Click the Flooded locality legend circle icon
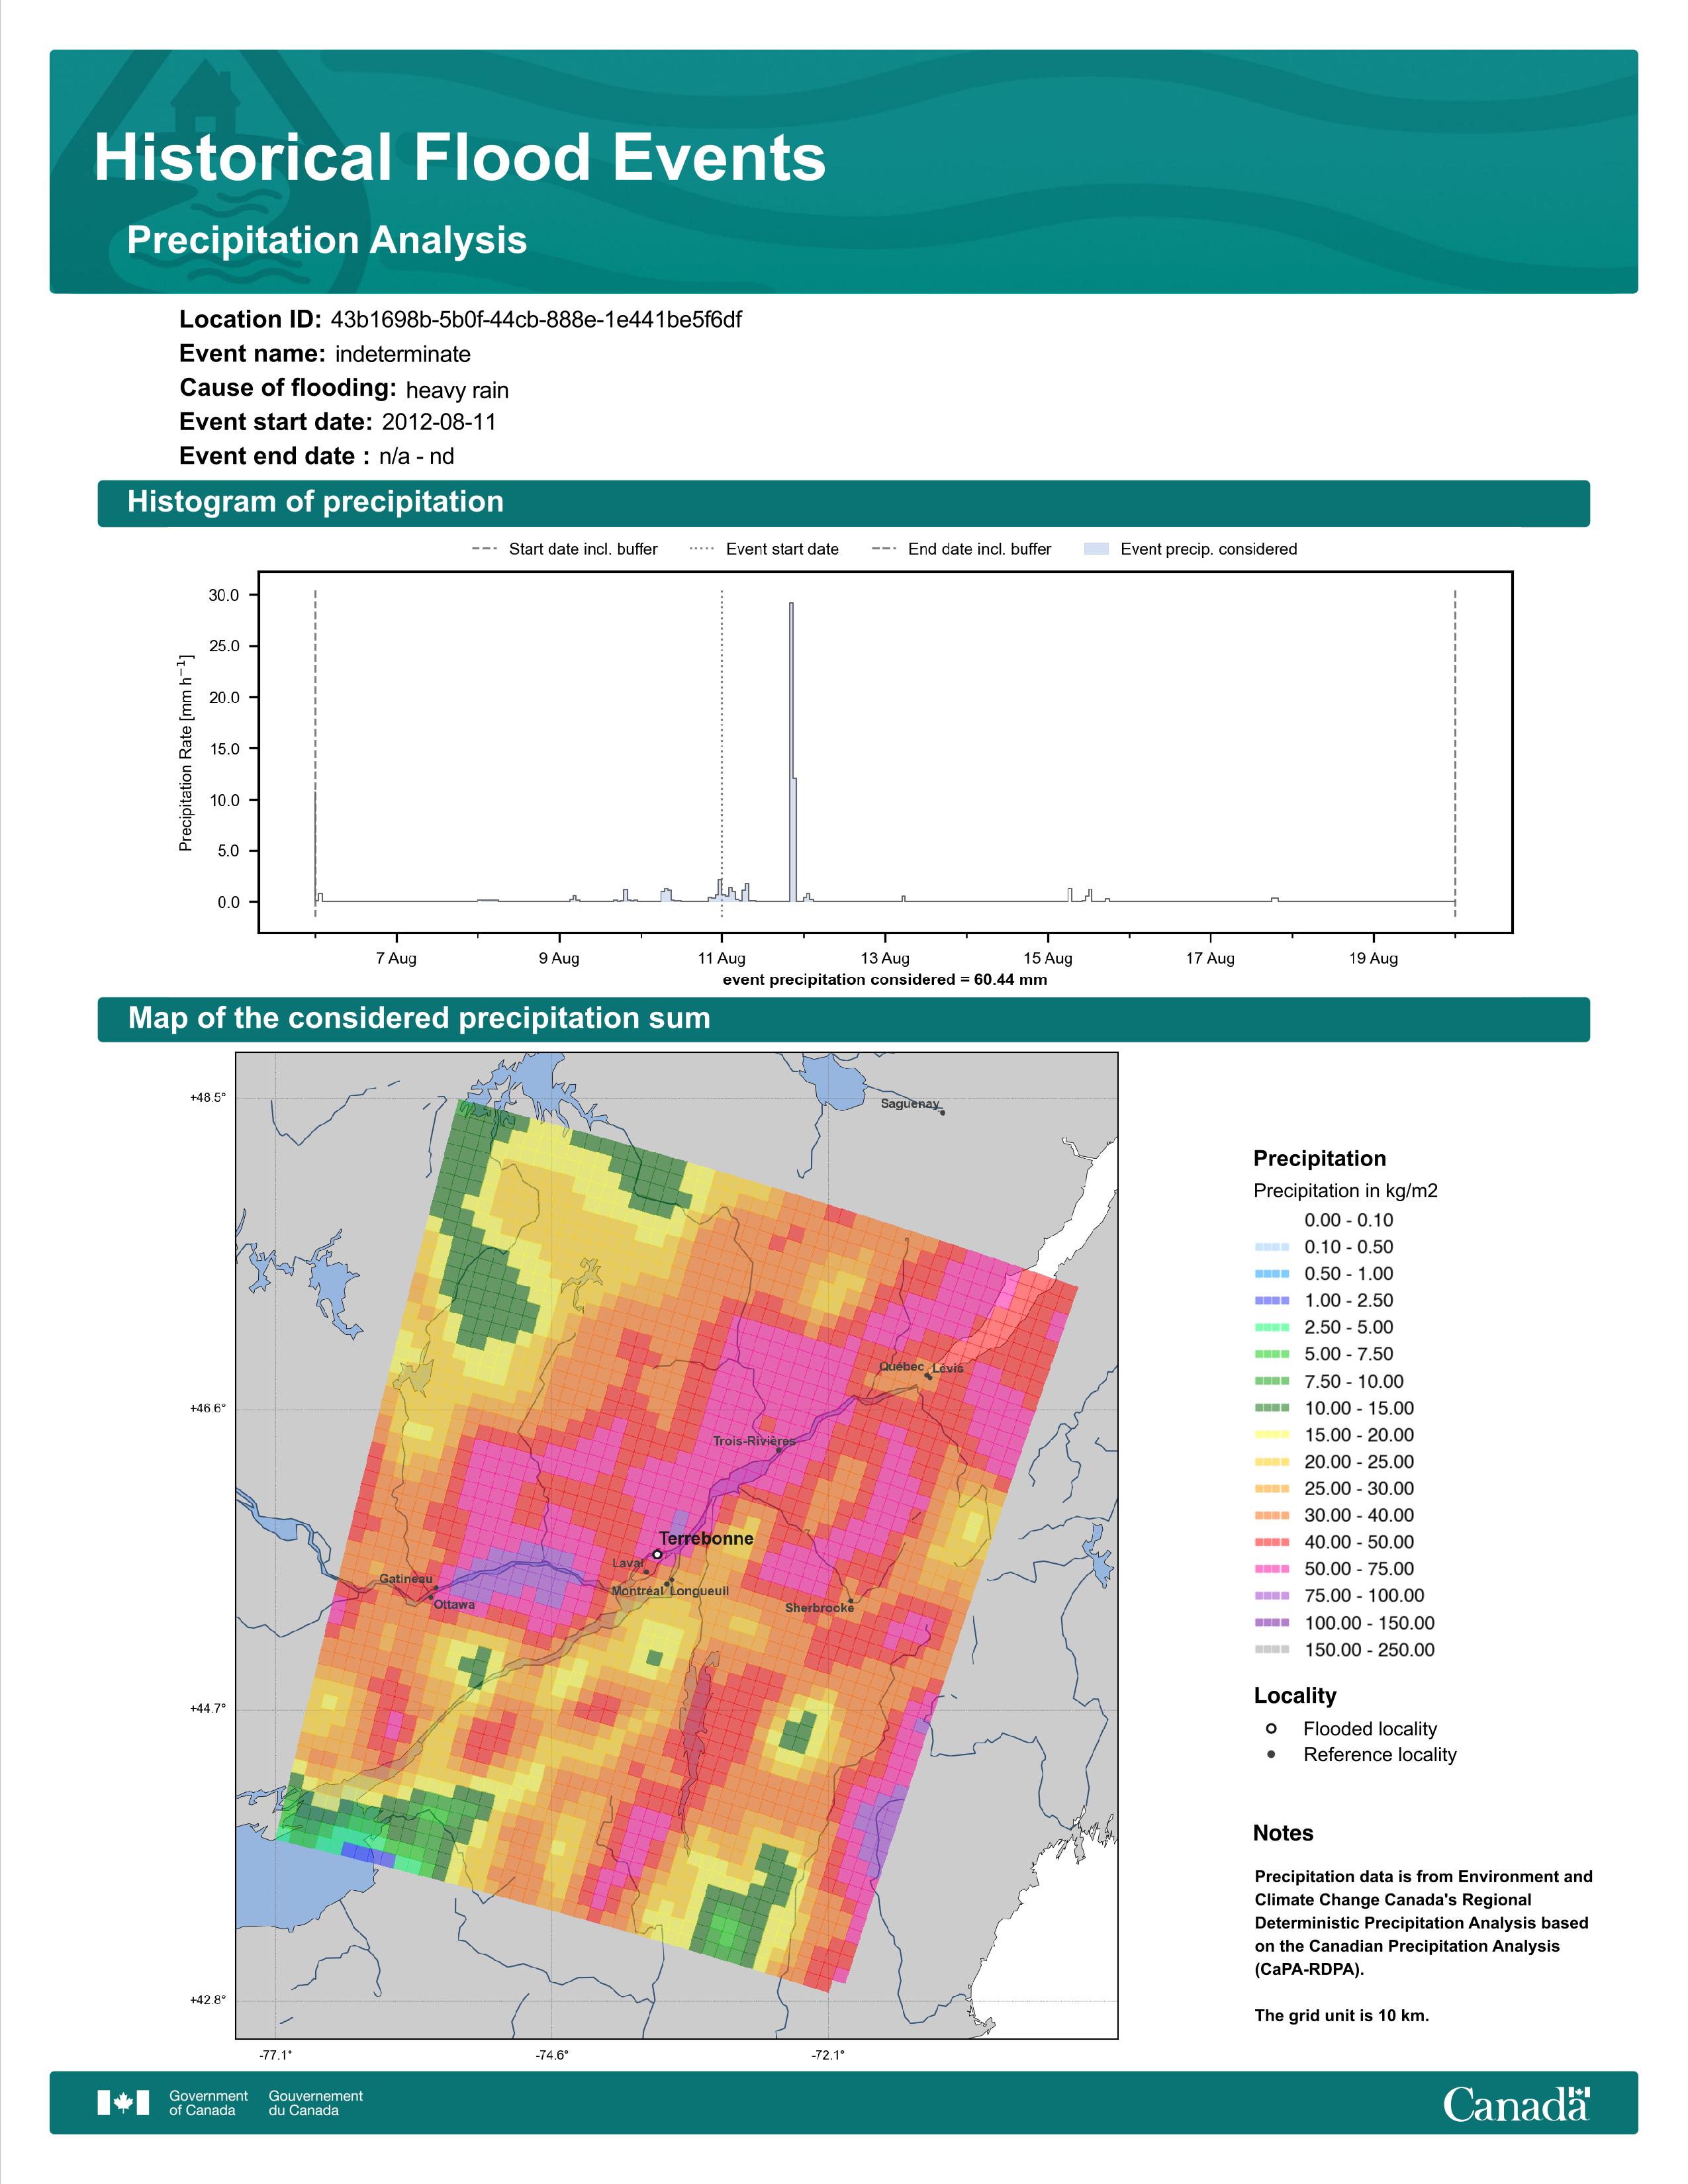Screen dimensions: 1688x2184 point(1271,1728)
